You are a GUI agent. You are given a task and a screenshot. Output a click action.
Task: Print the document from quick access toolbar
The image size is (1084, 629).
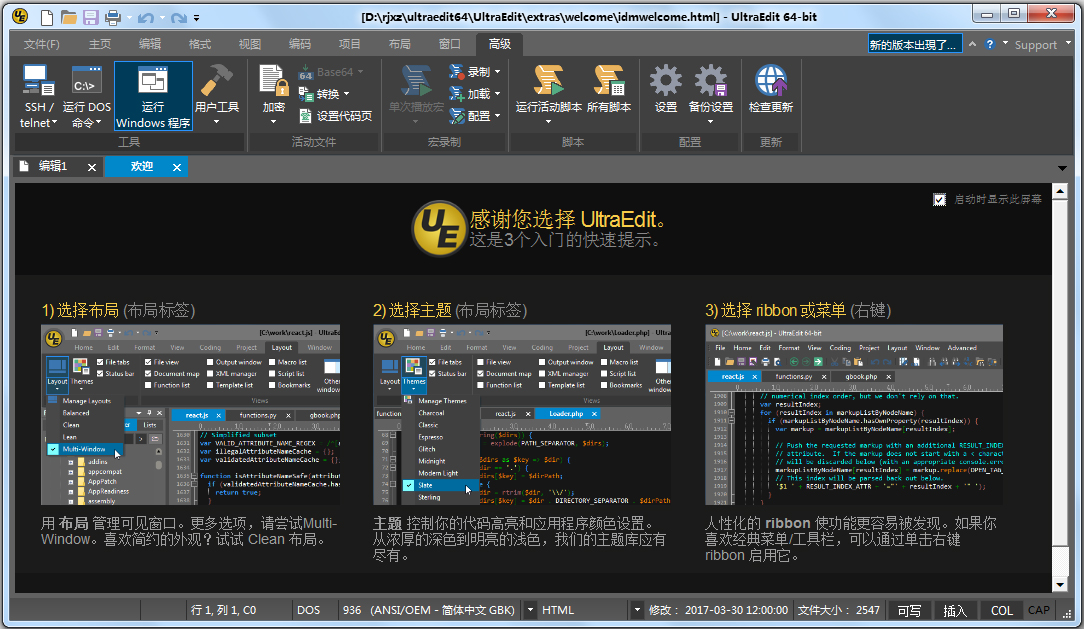click(112, 17)
